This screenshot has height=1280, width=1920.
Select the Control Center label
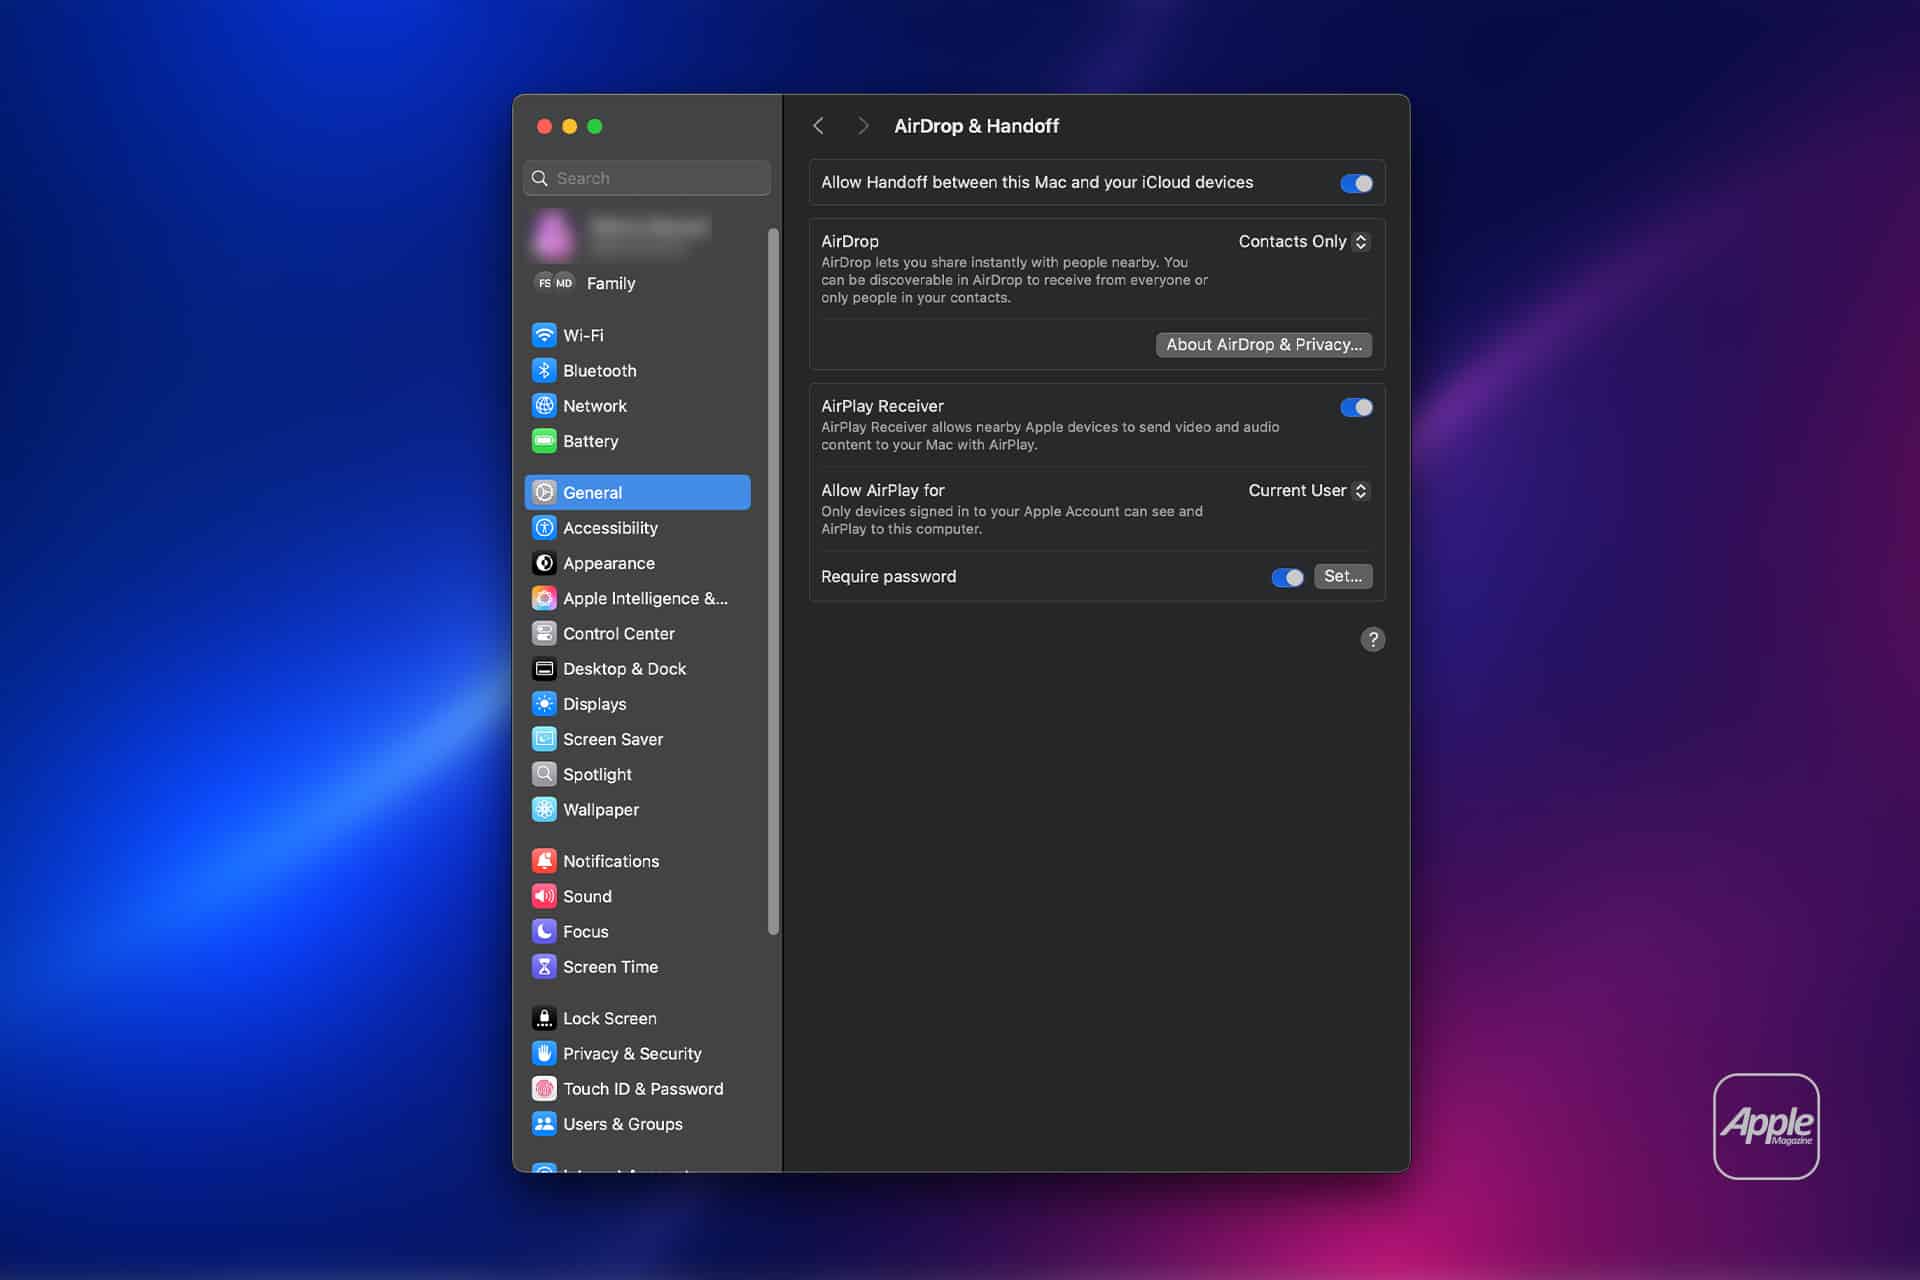pos(619,634)
